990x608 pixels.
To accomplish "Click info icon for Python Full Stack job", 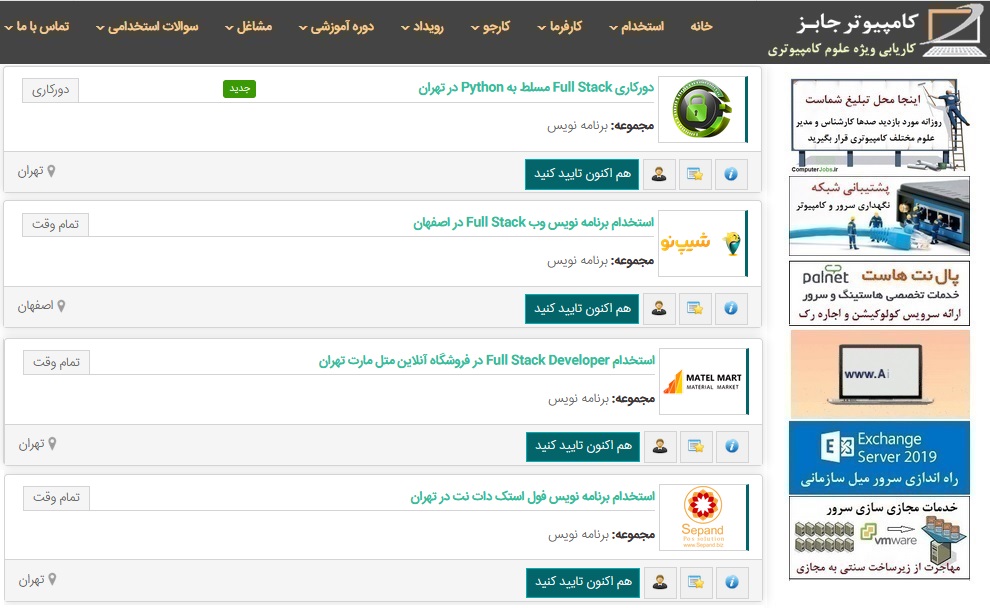I will [x=731, y=174].
